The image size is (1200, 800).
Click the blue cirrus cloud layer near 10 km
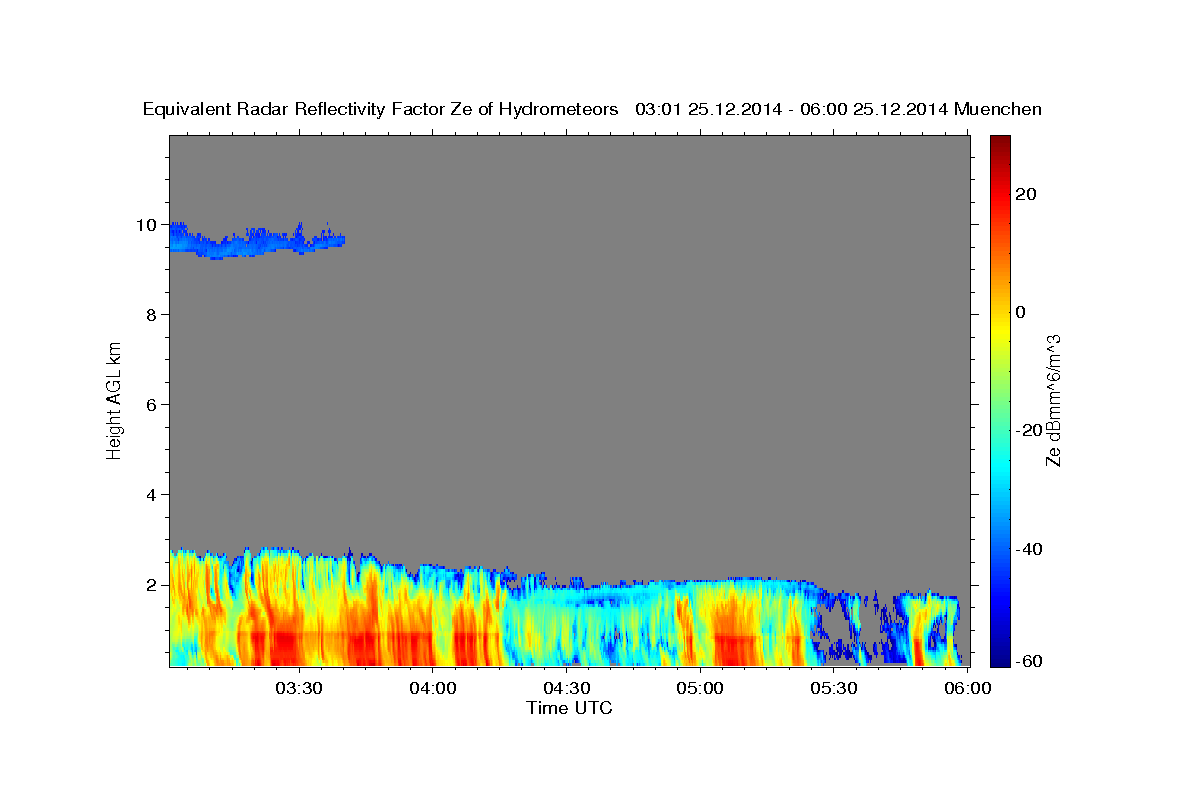(x=256, y=241)
